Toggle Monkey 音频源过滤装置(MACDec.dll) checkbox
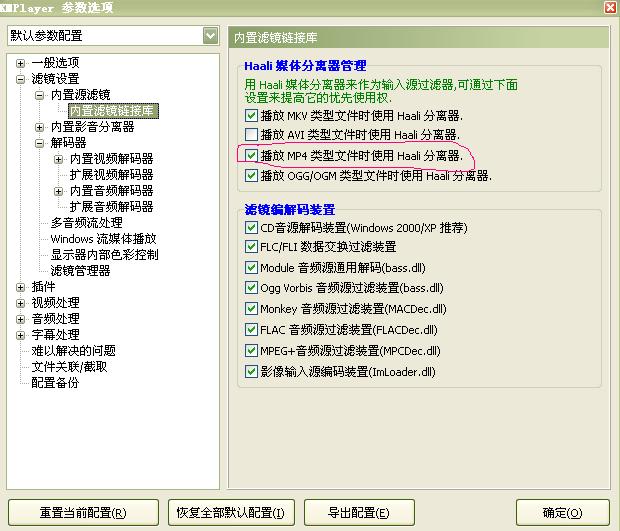Viewport: 620px width, 531px height. point(251,308)
